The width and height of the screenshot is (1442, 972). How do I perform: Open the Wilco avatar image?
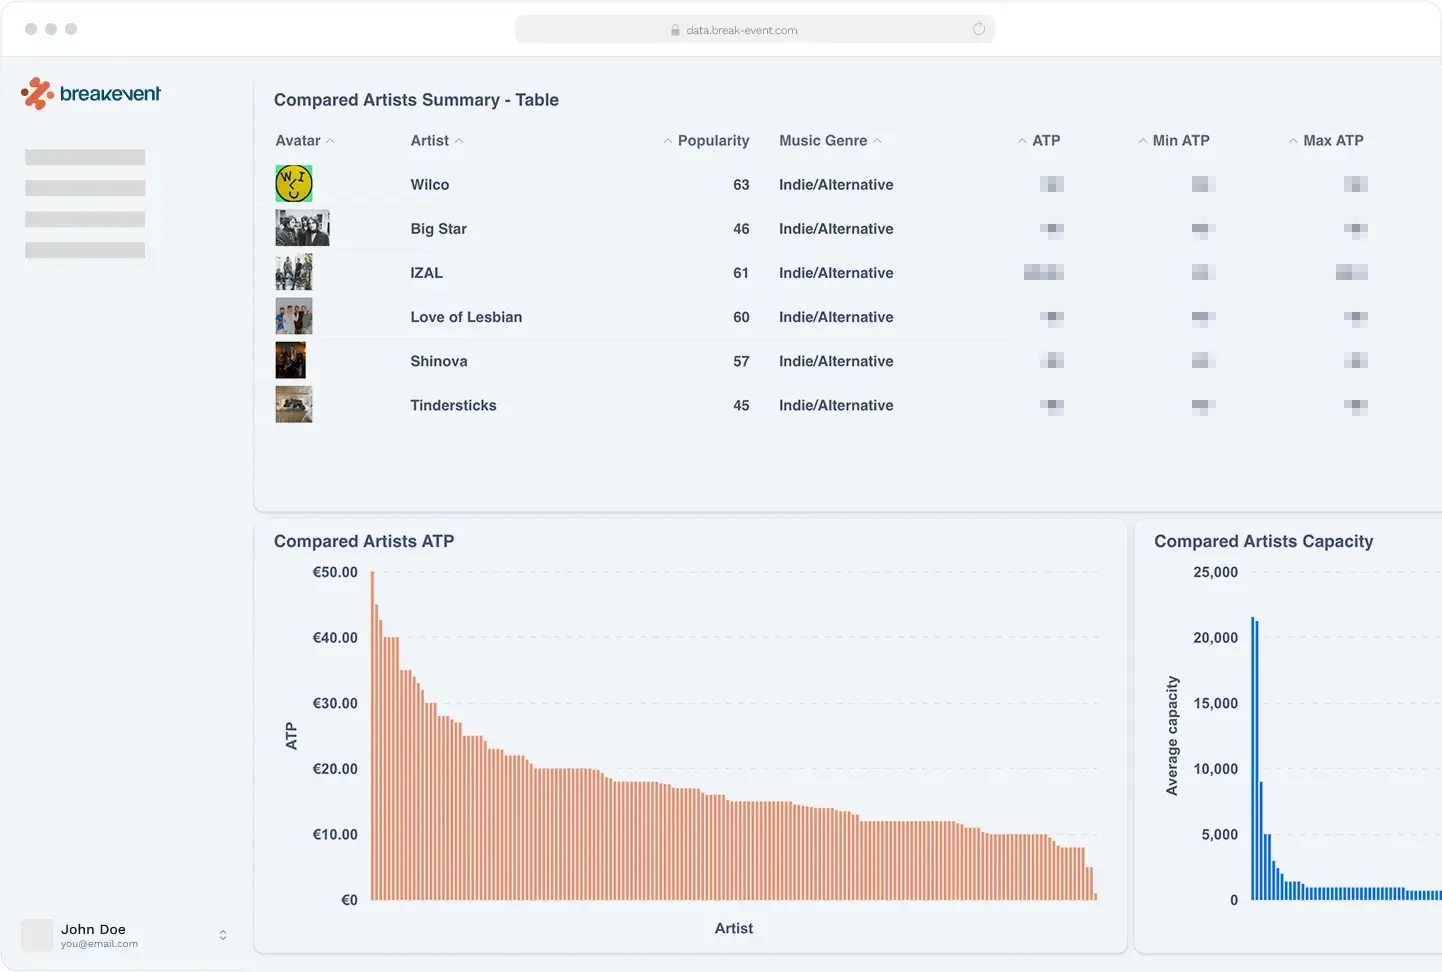pyautogui.click(x=294, y=184)
